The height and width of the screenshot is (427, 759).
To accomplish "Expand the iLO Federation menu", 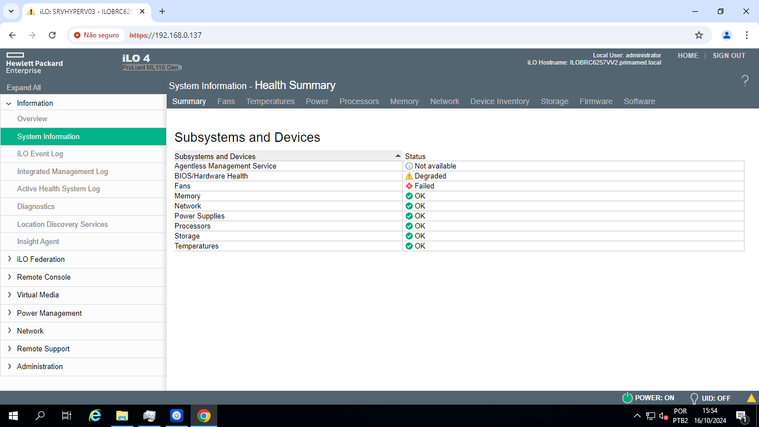I will pos(40,259).
